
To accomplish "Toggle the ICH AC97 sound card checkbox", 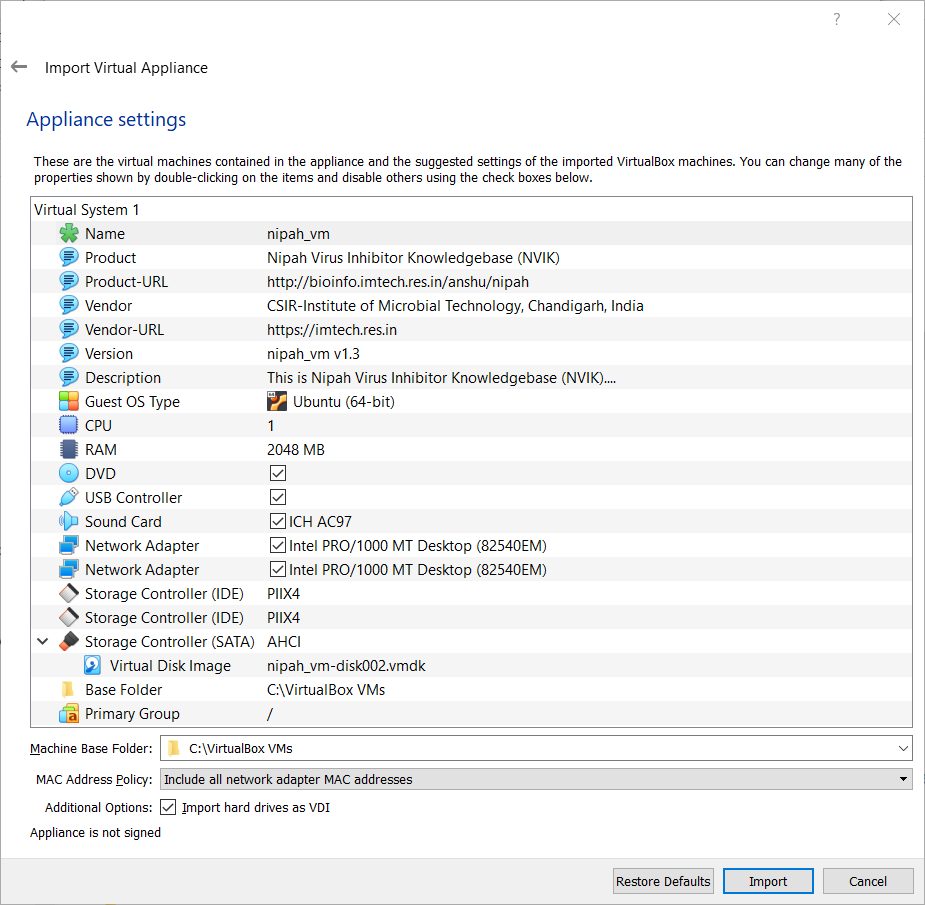I will point(278,522).
